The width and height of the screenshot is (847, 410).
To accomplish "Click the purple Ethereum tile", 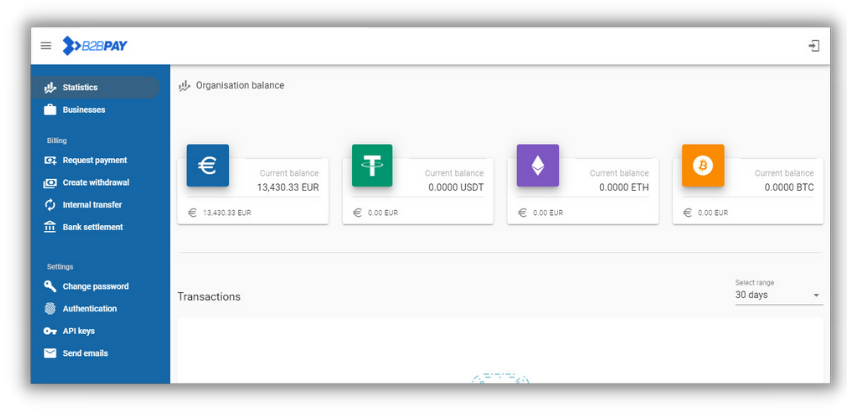I will [x=537, y=165].
